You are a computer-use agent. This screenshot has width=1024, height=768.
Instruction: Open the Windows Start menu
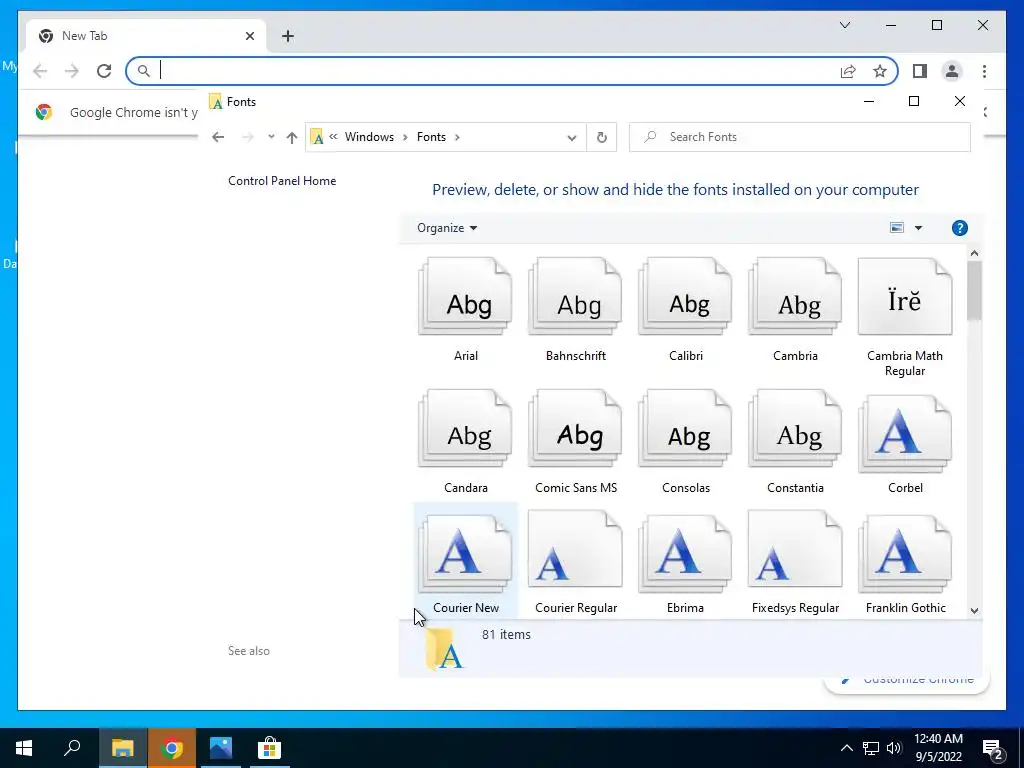(24, 748)
